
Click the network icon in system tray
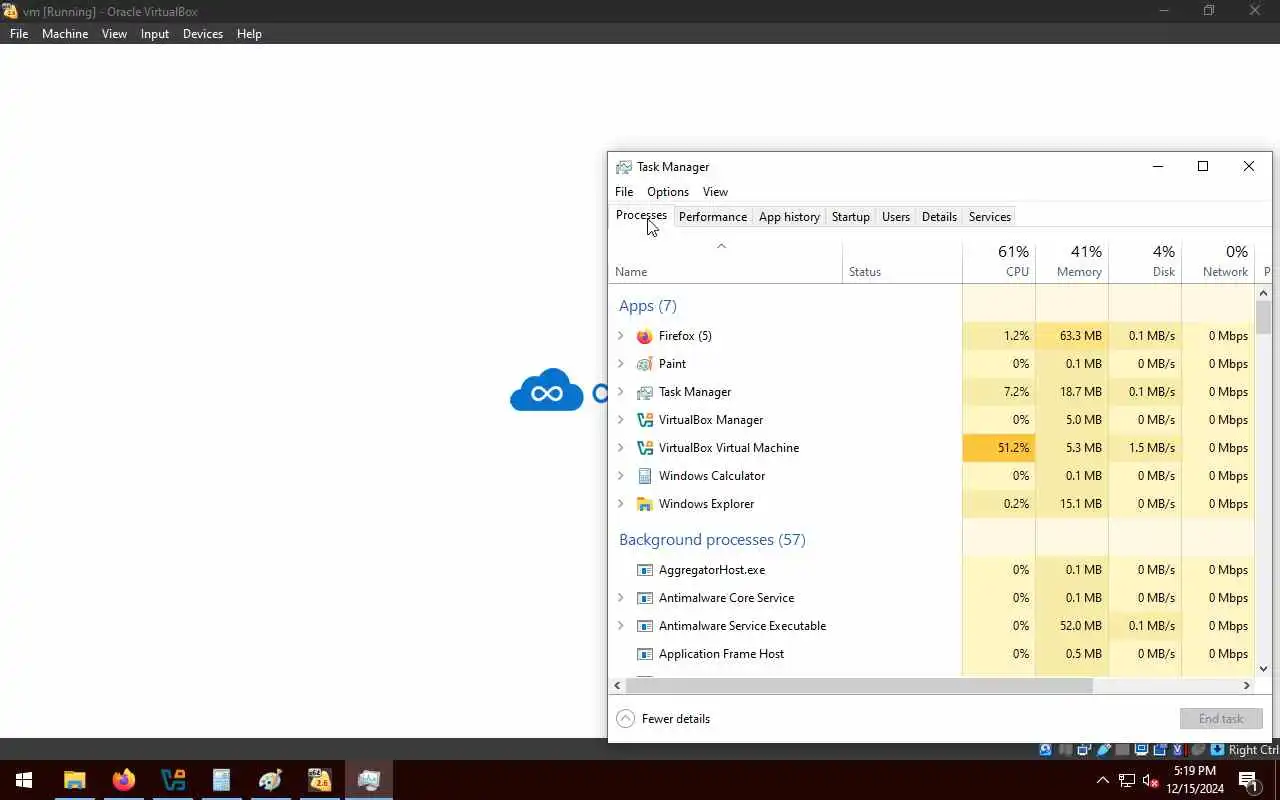click(1127, 781)
